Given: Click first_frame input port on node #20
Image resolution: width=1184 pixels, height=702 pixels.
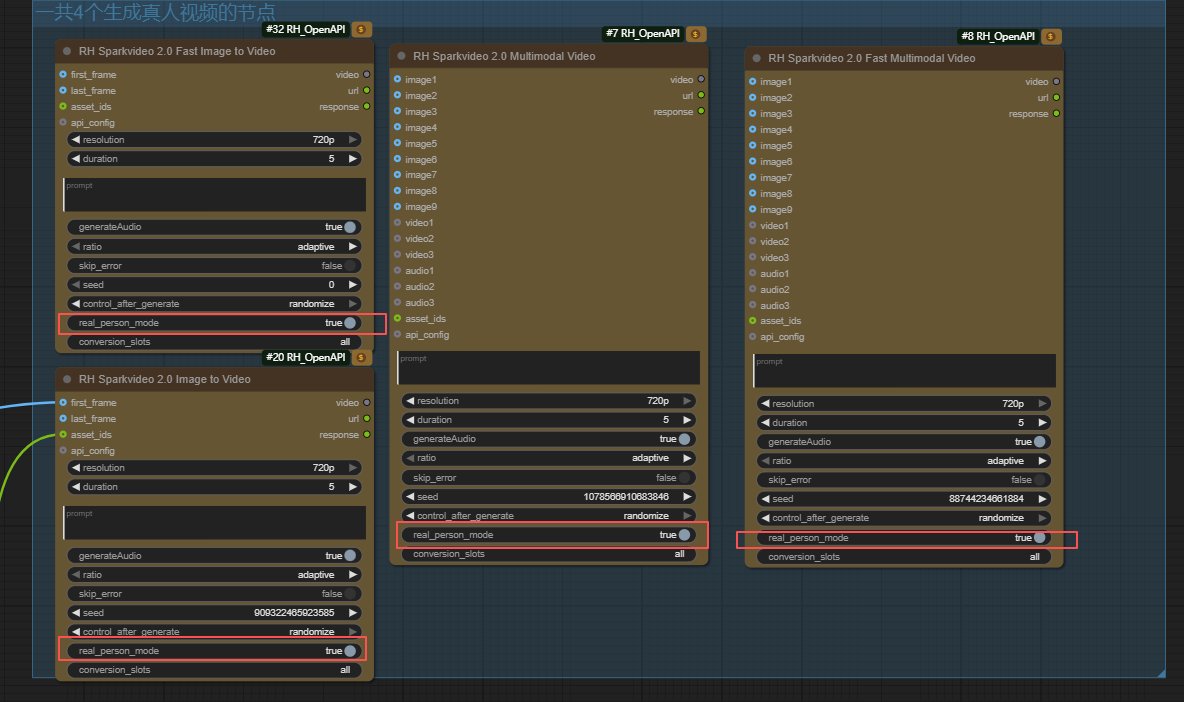Looking at the screenshot, I should tap(63, 403).
